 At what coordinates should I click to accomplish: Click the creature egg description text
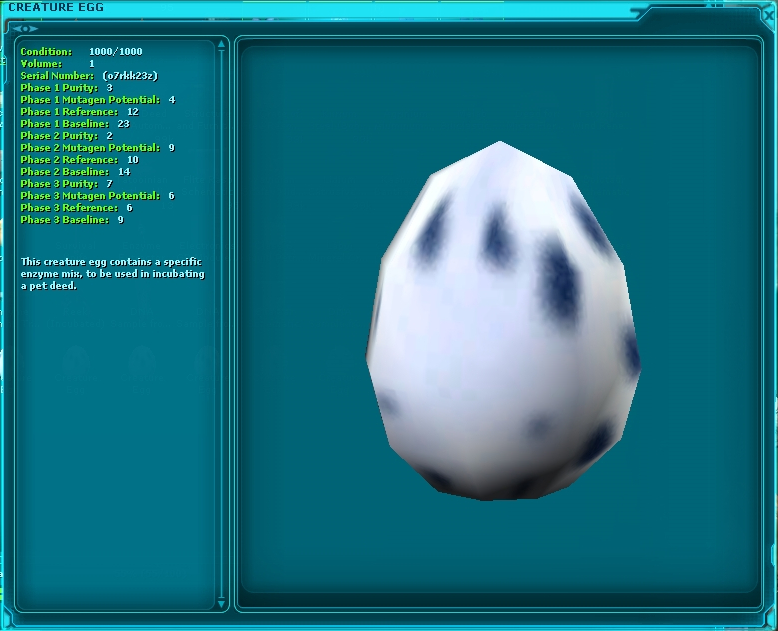tap(113, 274)
